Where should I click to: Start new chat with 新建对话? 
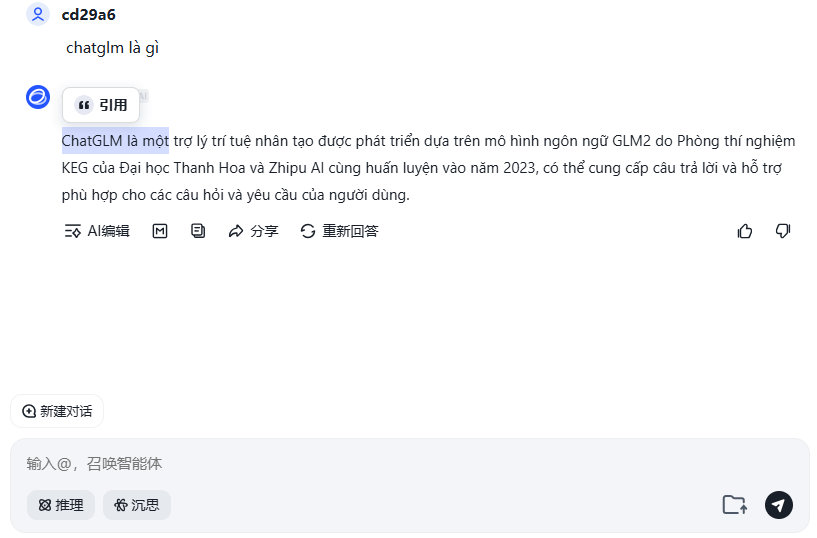(57, 411)
